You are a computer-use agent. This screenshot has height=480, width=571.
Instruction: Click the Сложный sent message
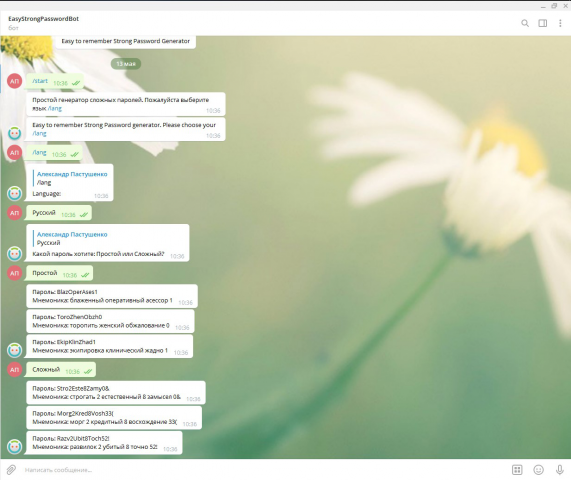pyautogui.click(x=61, y=370)
